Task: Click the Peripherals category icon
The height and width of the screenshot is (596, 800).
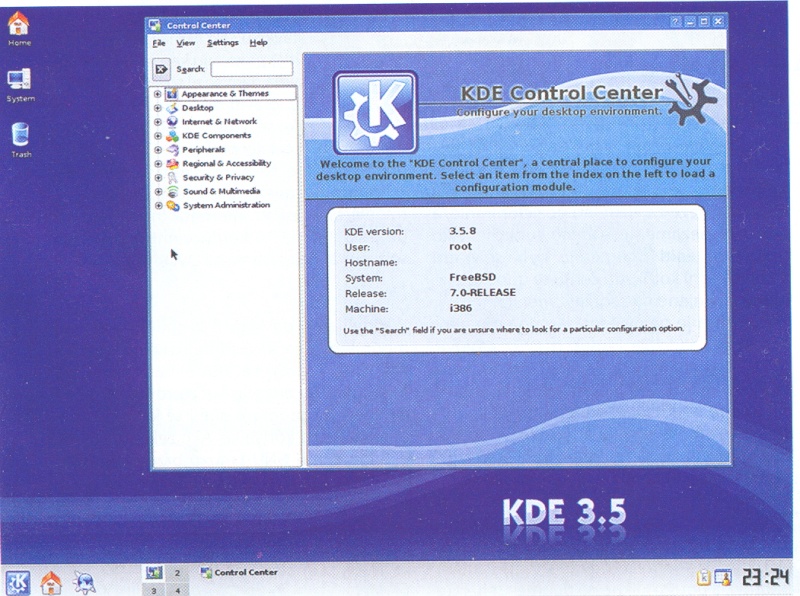Action: [173, 150]
